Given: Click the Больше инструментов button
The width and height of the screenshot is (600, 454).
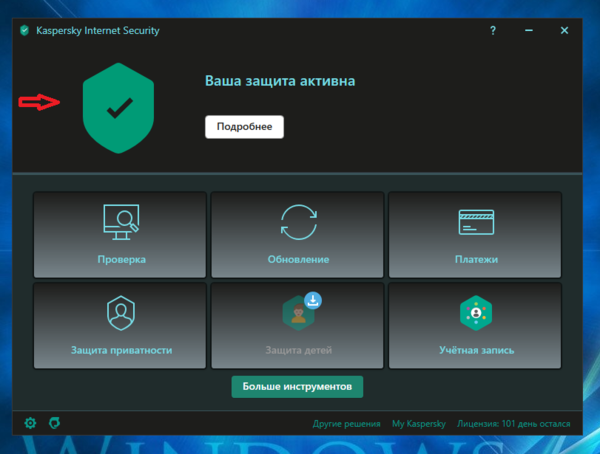Looking at the screenshot, I should click(x=297, y=387).
